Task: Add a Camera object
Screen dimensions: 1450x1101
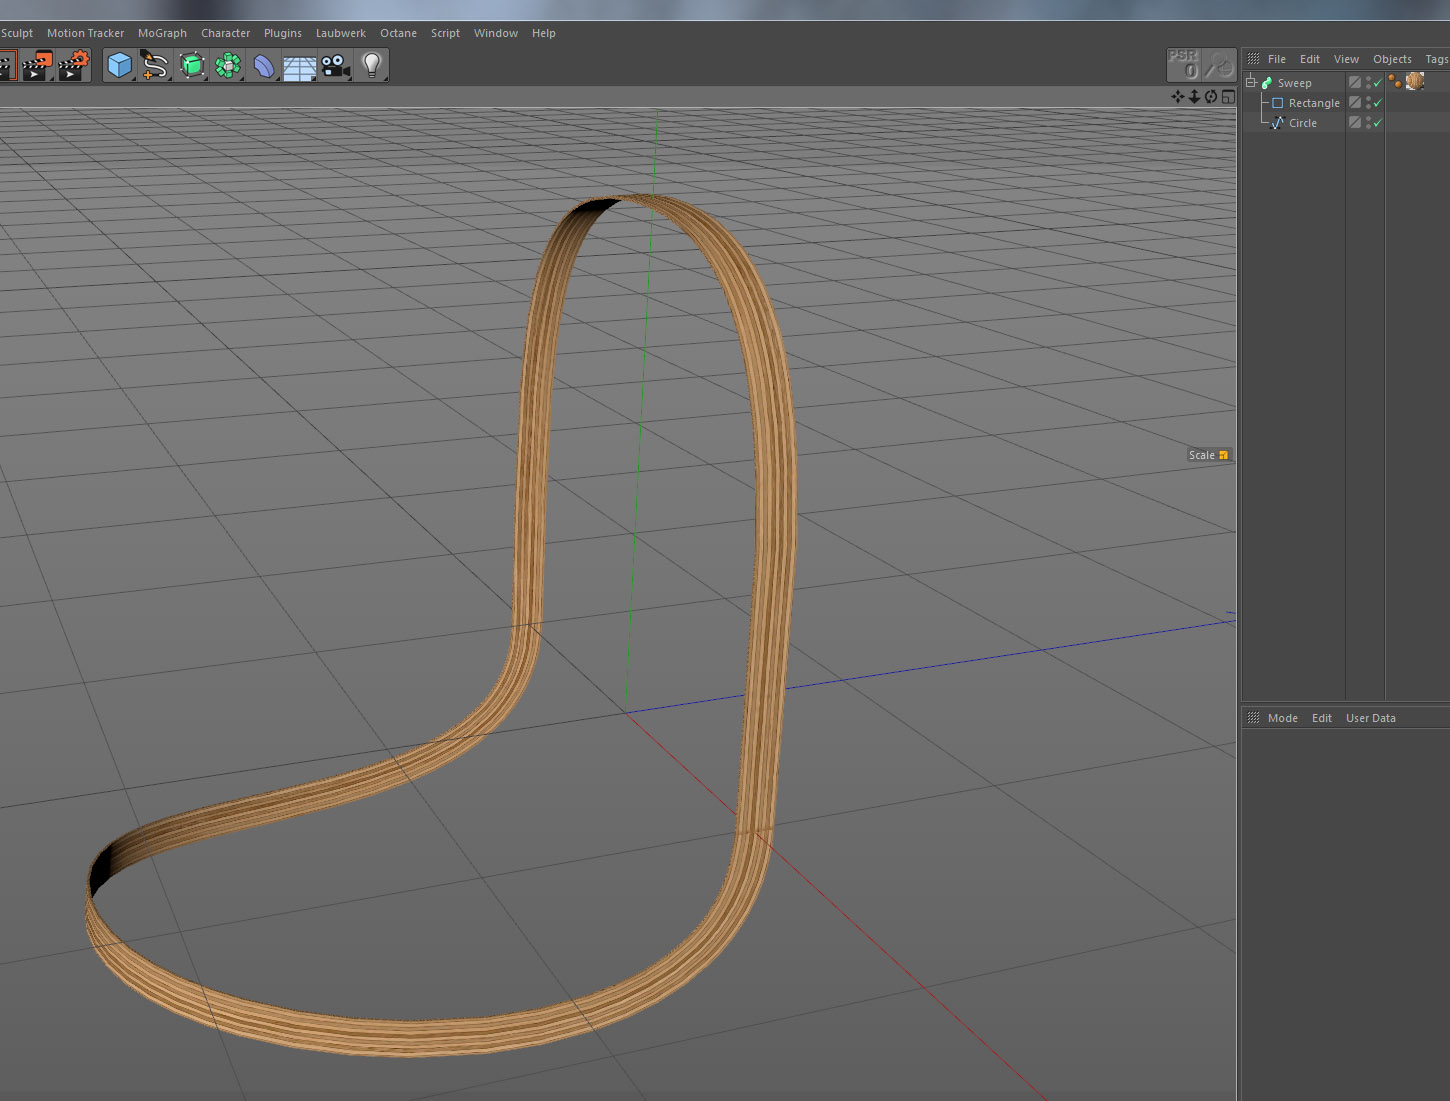Action: pyautogui.click(x=336, y=66)
